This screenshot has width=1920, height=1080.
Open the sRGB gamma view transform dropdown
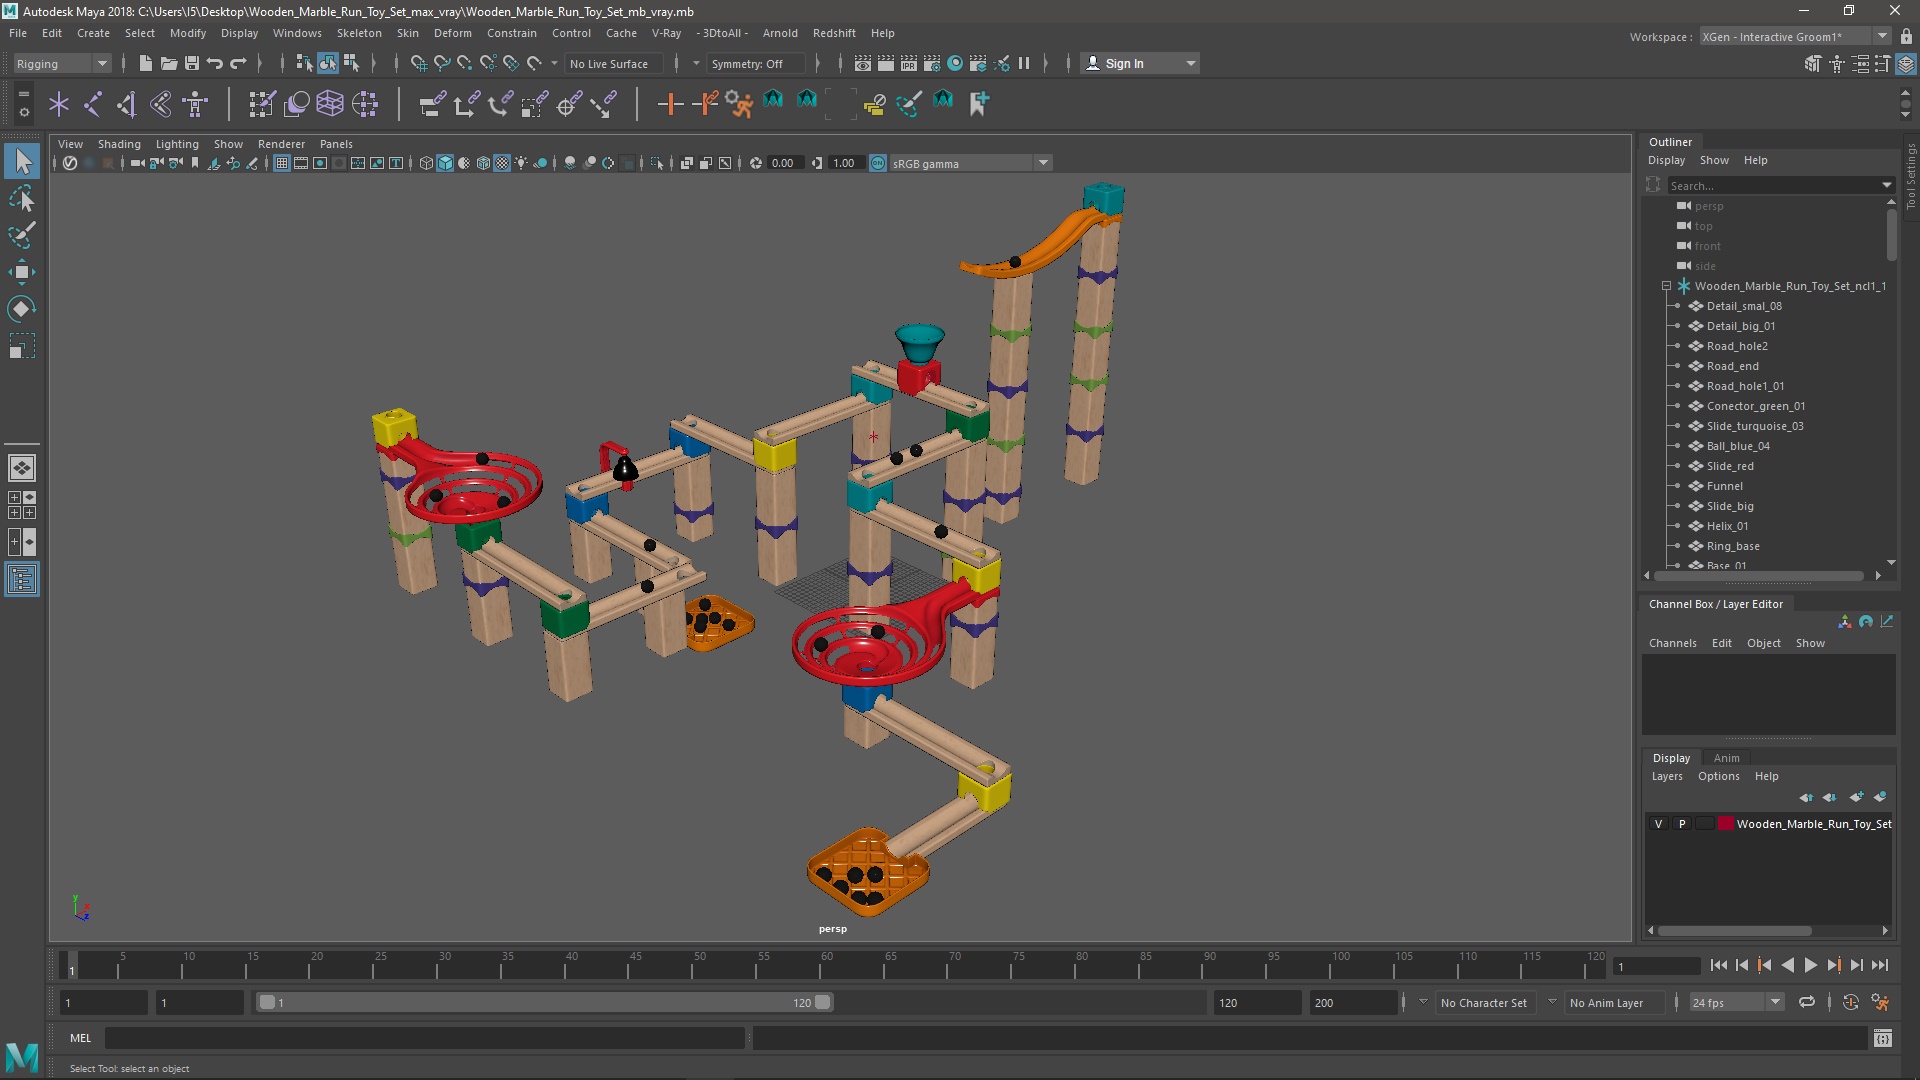[x=970, y=163]
